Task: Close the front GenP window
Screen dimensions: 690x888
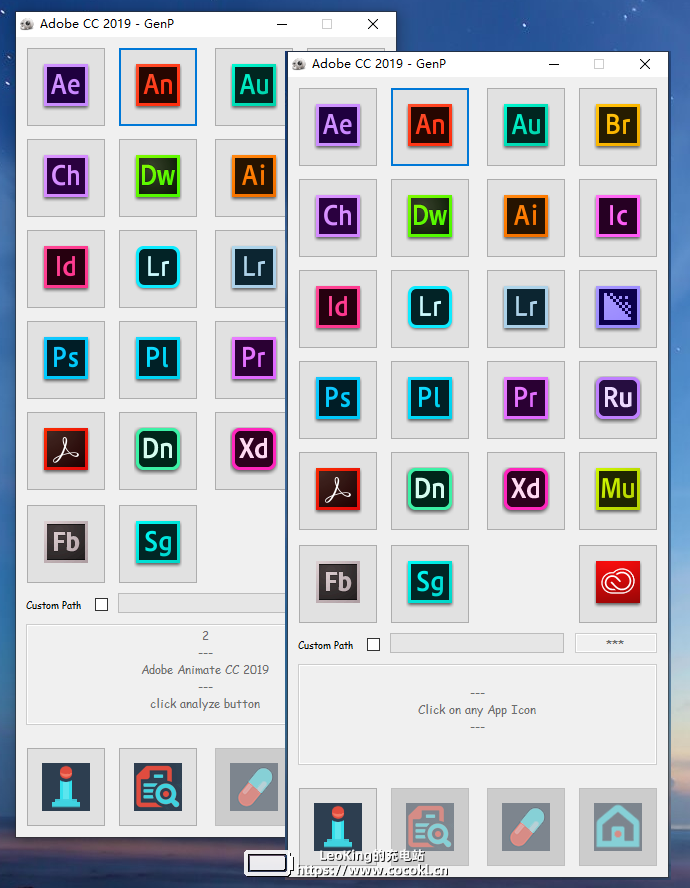Action: point(645,64)
